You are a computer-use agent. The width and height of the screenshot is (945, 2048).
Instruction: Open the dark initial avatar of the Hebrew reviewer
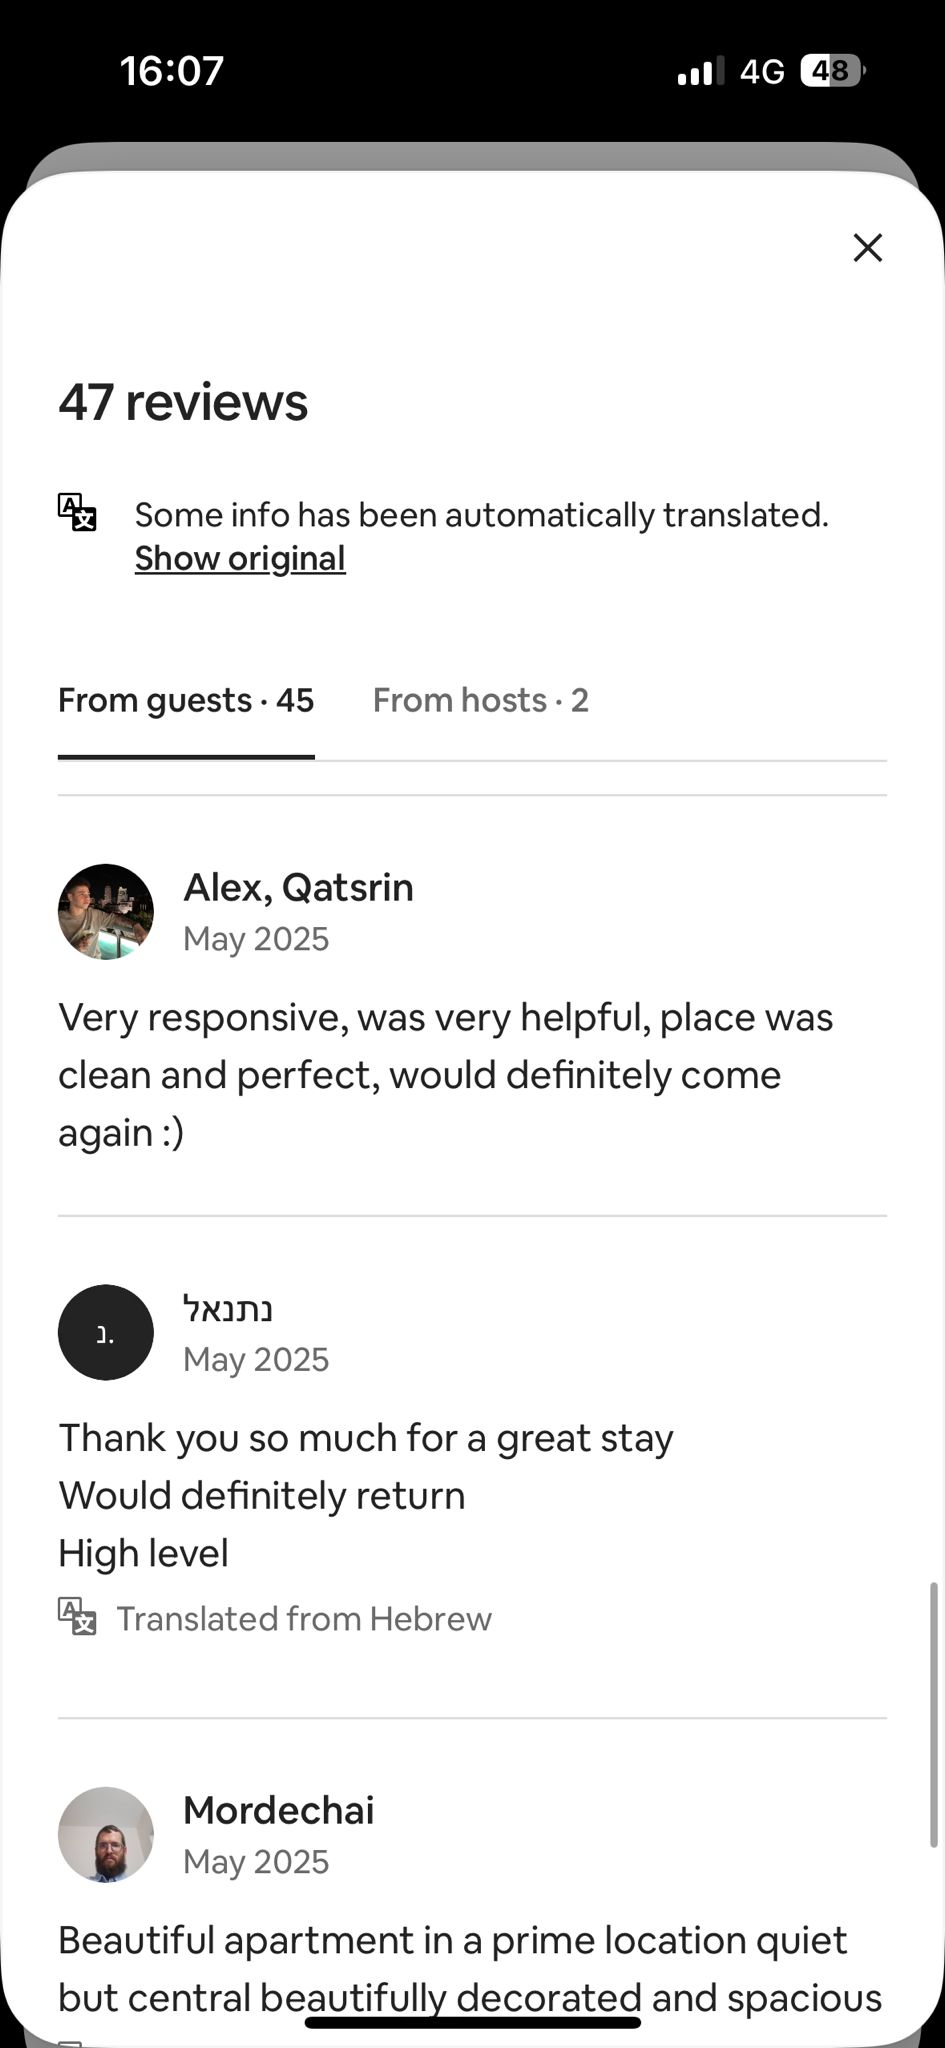[106, 1332]
